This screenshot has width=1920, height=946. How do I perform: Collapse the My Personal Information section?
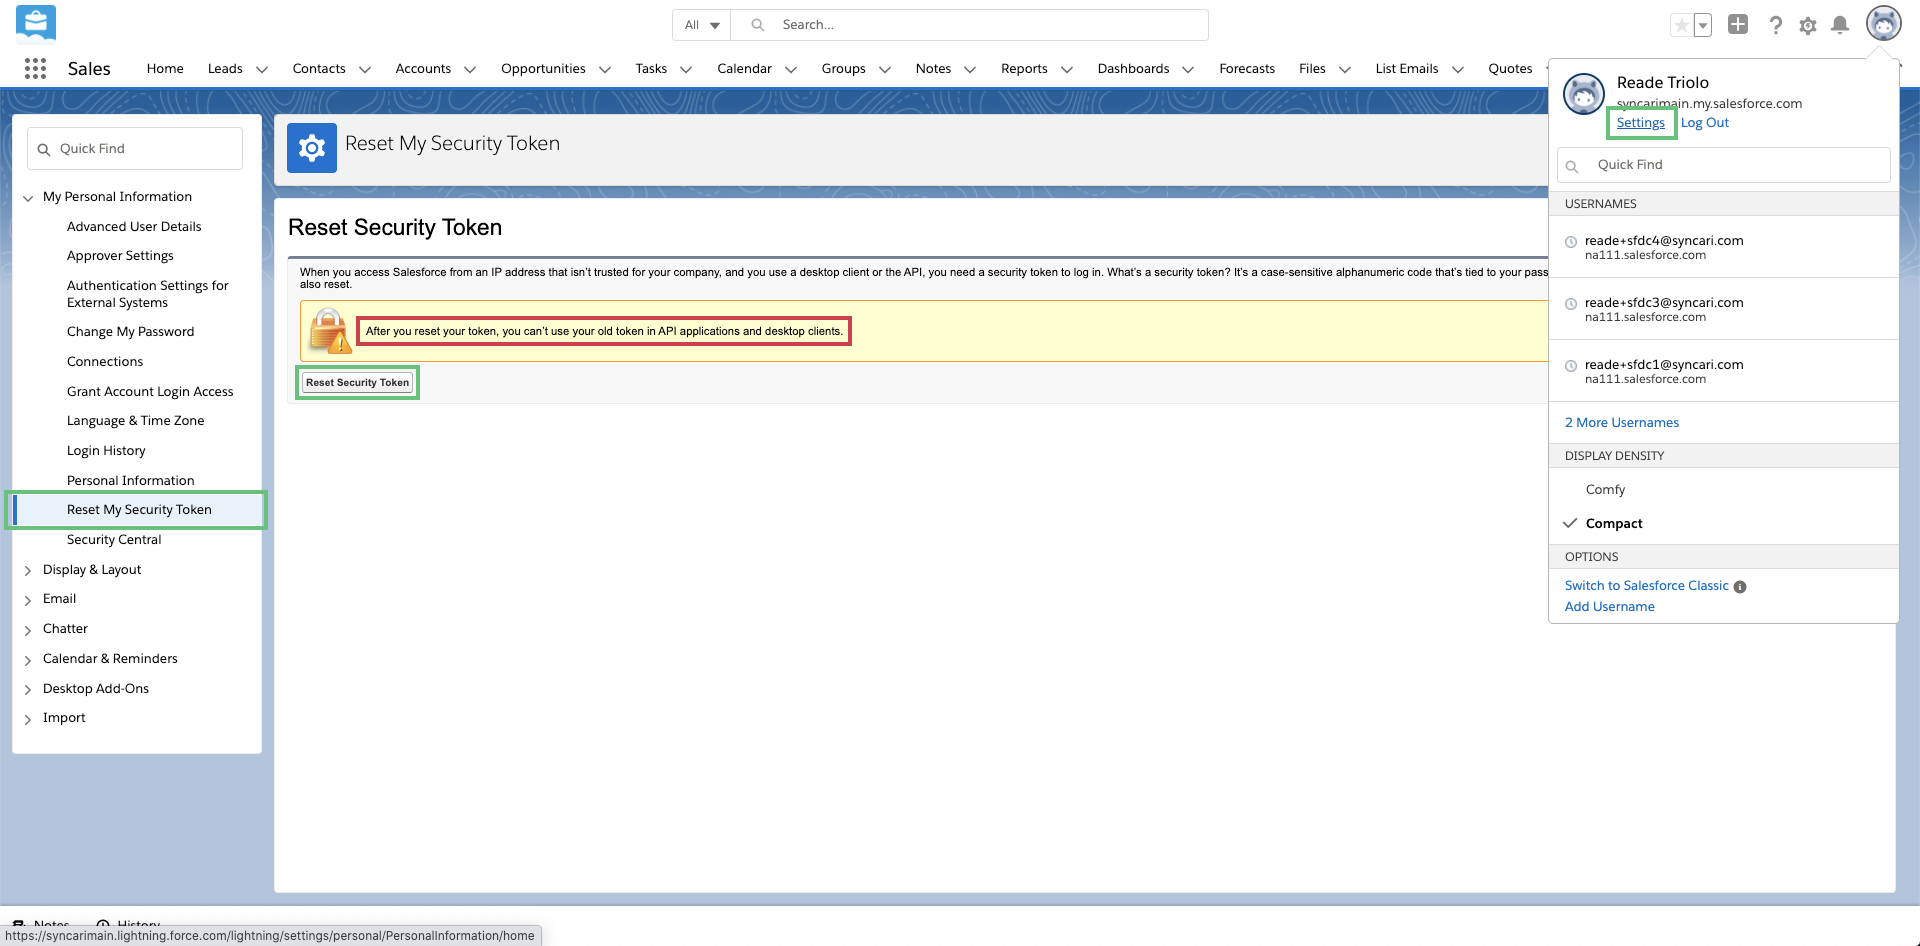[28, 198]
